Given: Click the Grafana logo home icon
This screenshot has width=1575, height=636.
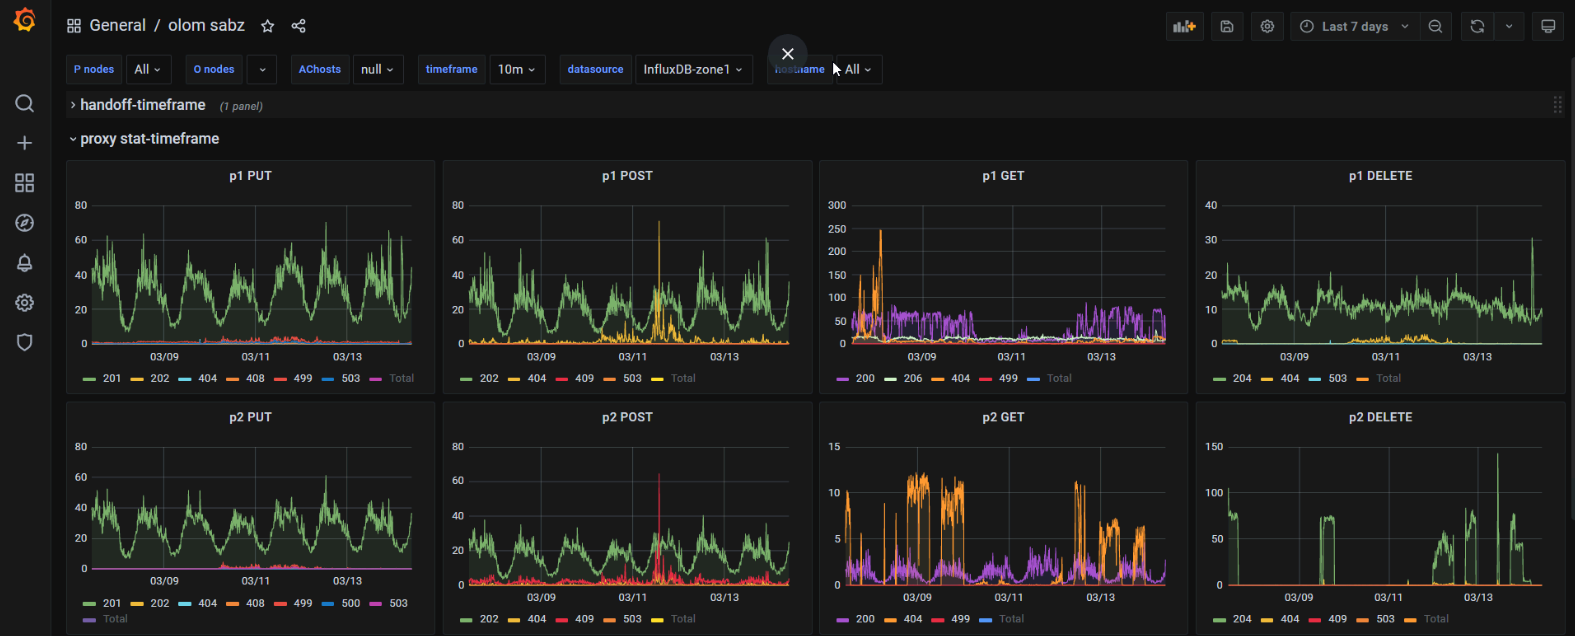Looking at the screenshot, I should pyautogui.click(x=25, y=20).
